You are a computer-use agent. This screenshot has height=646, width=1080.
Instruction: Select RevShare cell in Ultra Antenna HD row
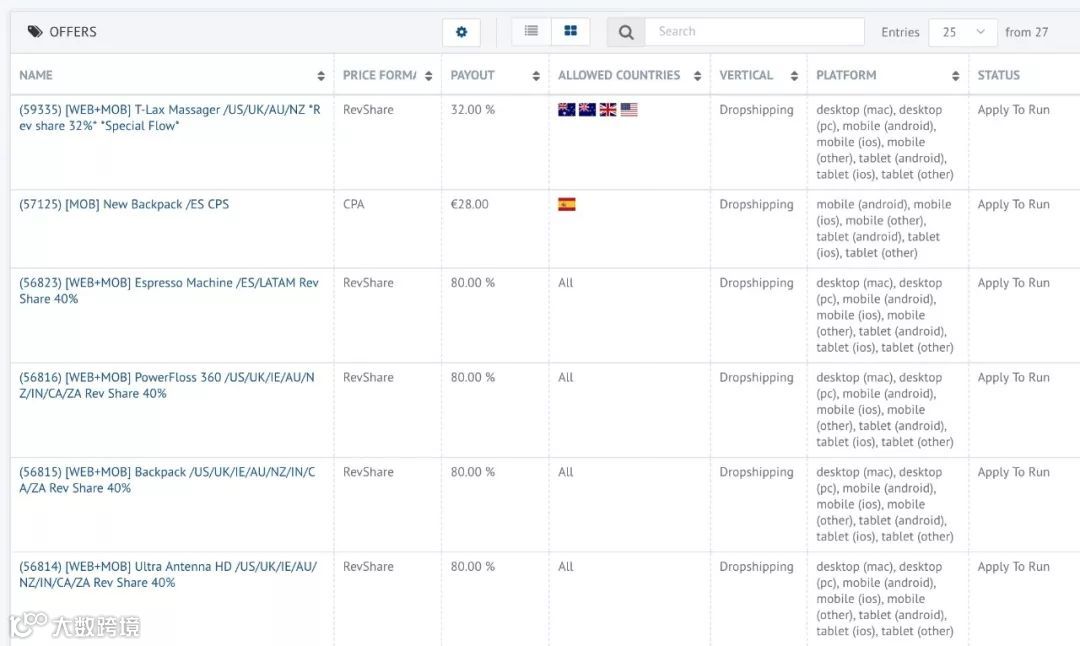[368, 567]
